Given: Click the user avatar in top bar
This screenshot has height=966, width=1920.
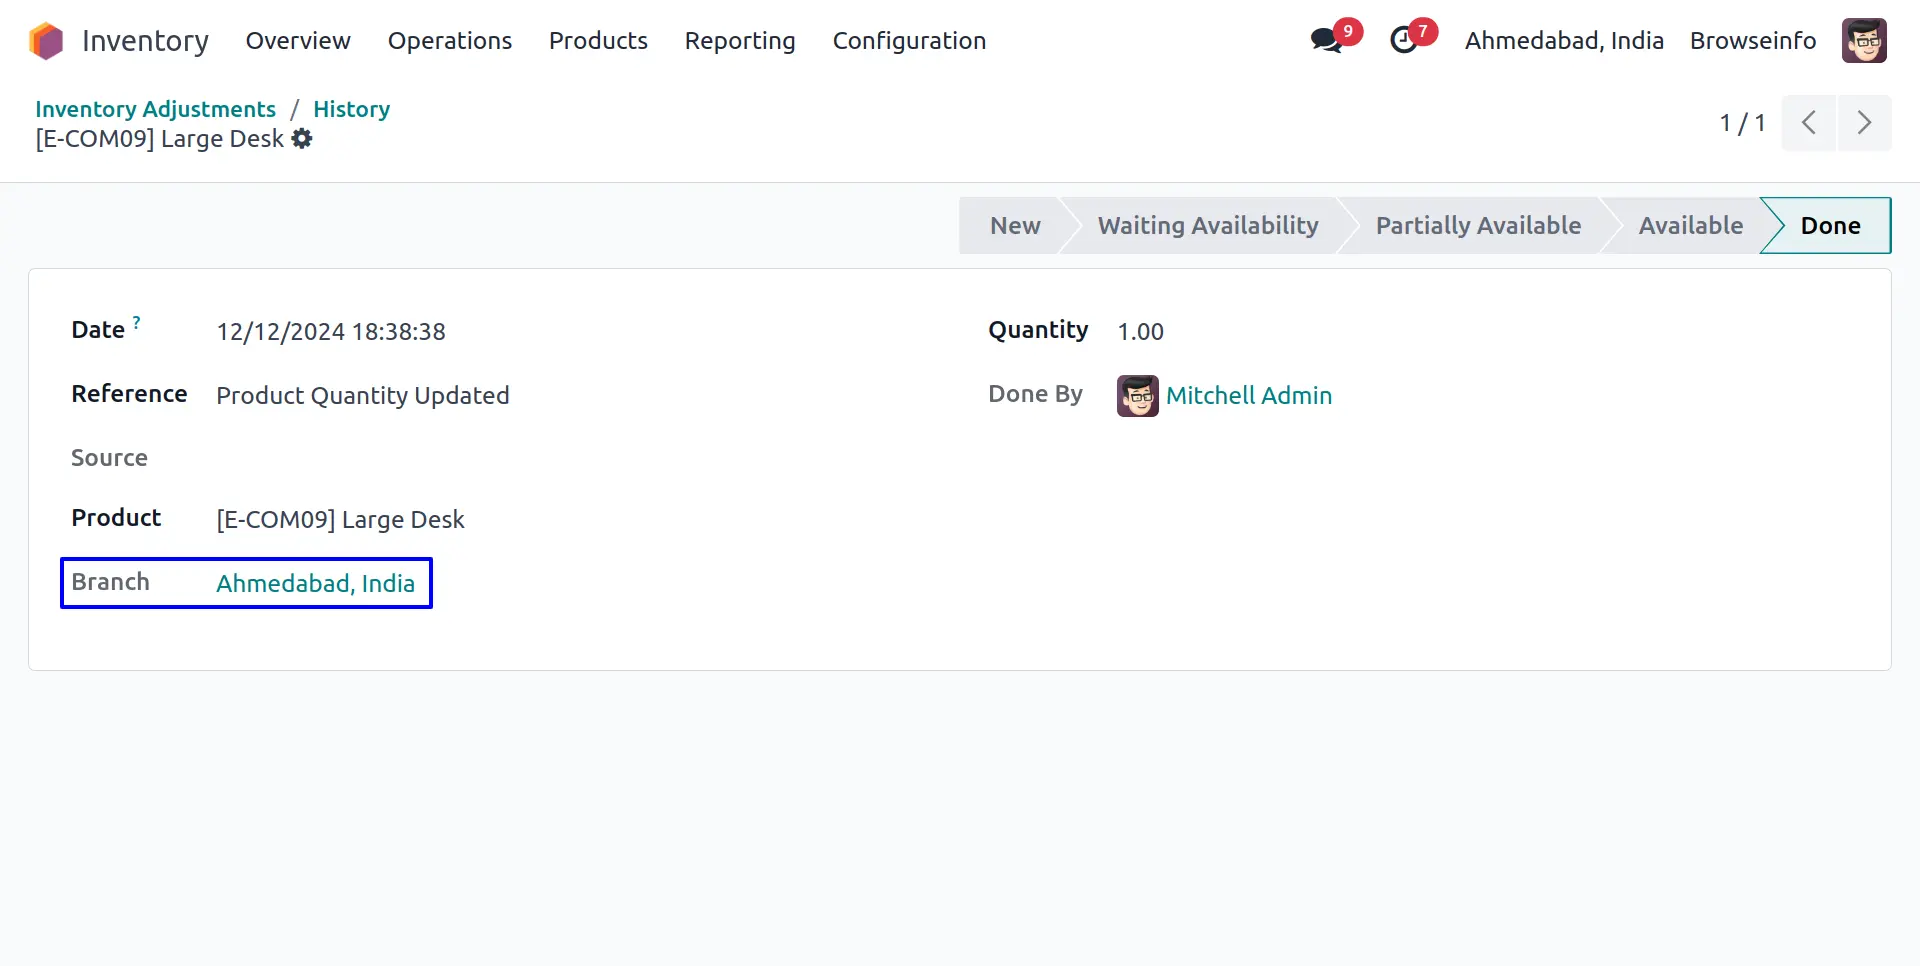Looking at the screenshot, I should click(1864, 41).
